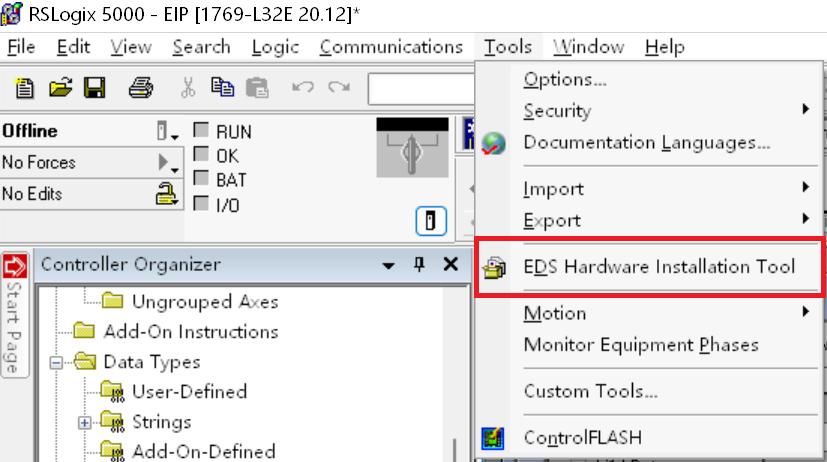
Task: Open the Start Page side tab
Action: pos(14,314)
